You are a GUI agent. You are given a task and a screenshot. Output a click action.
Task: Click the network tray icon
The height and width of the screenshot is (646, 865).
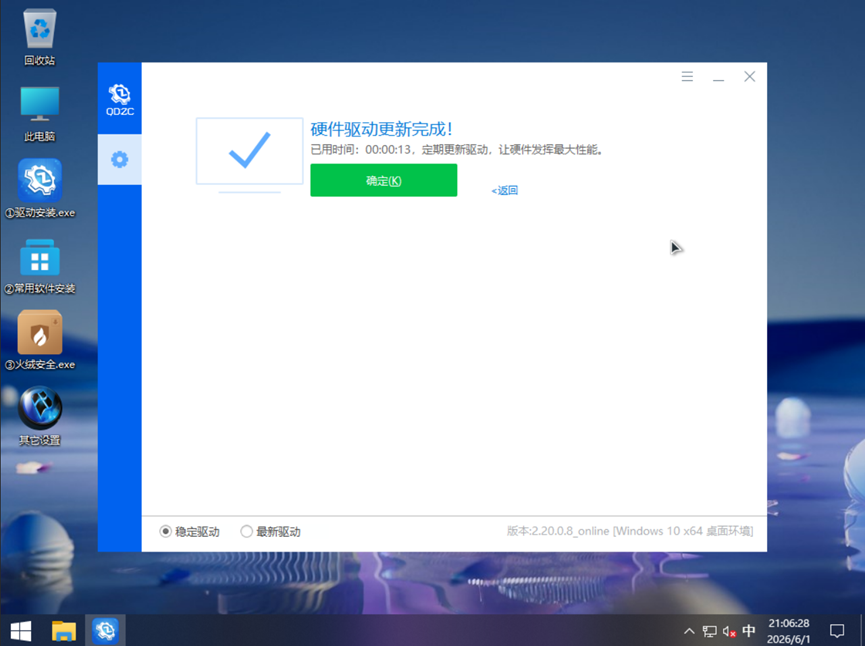[x=709, y=631]
